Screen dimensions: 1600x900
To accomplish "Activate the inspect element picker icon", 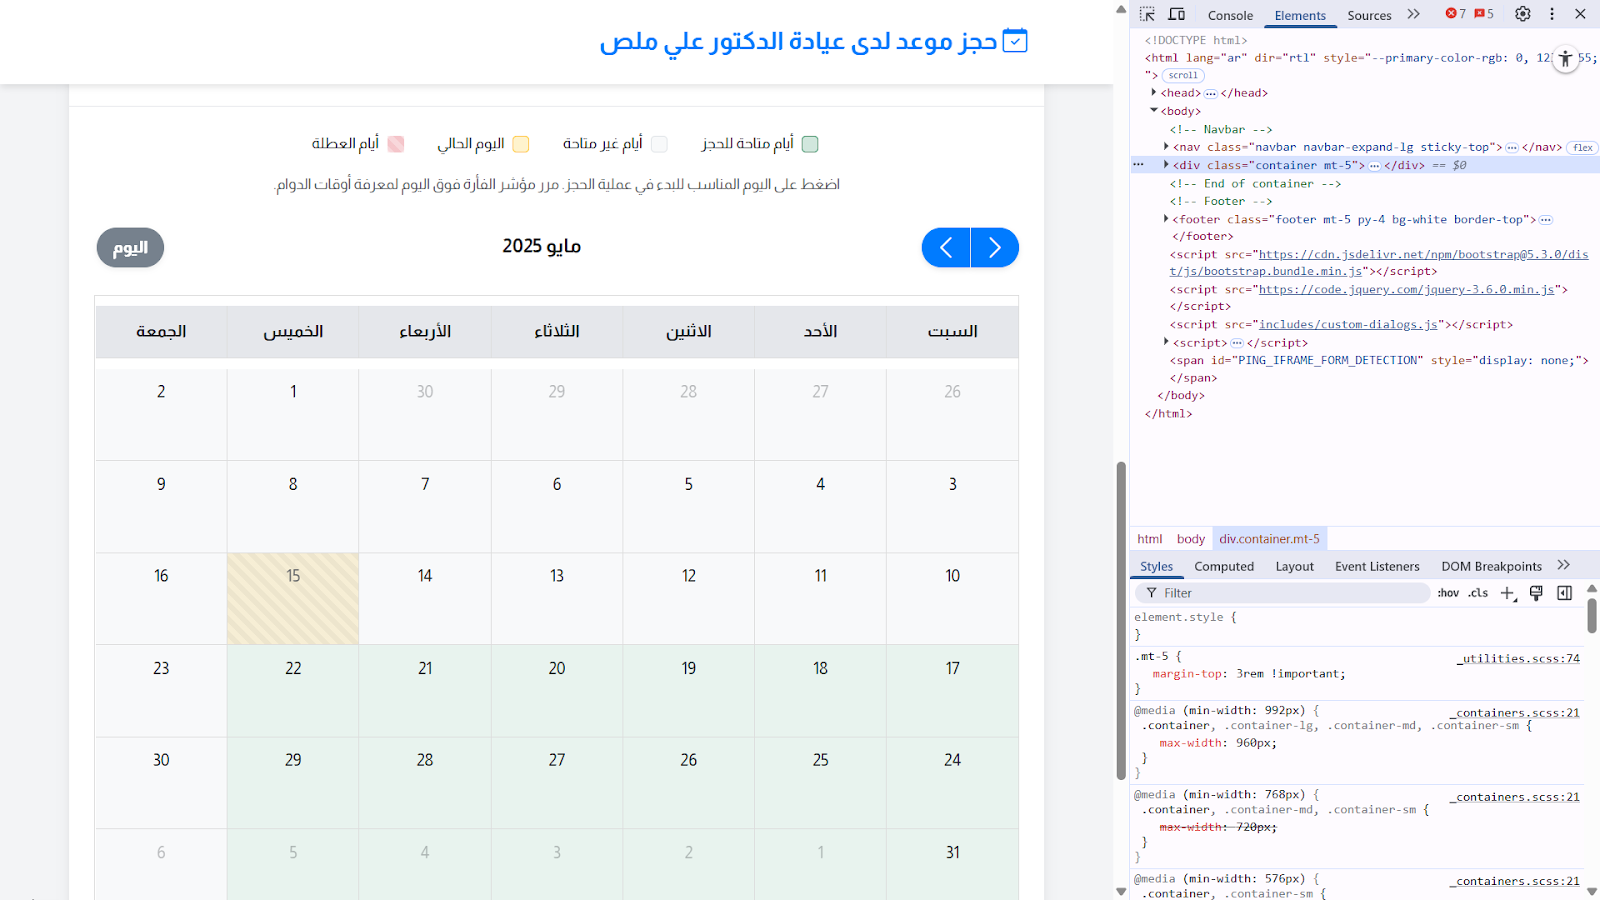I will pos(1147,14).
